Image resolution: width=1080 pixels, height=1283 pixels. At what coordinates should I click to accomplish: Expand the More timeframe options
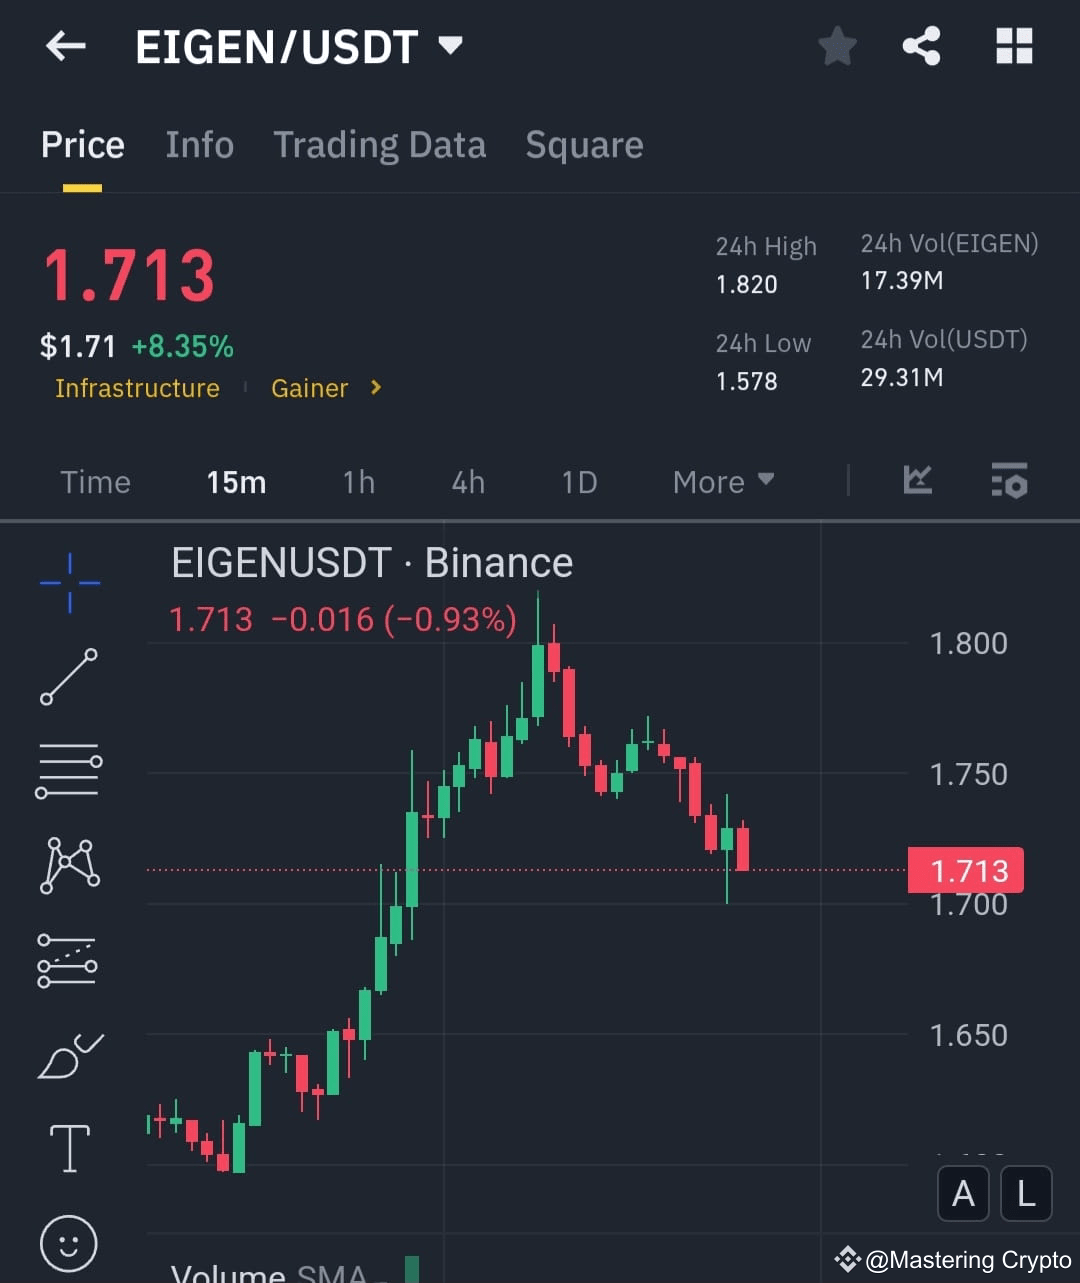723,481
